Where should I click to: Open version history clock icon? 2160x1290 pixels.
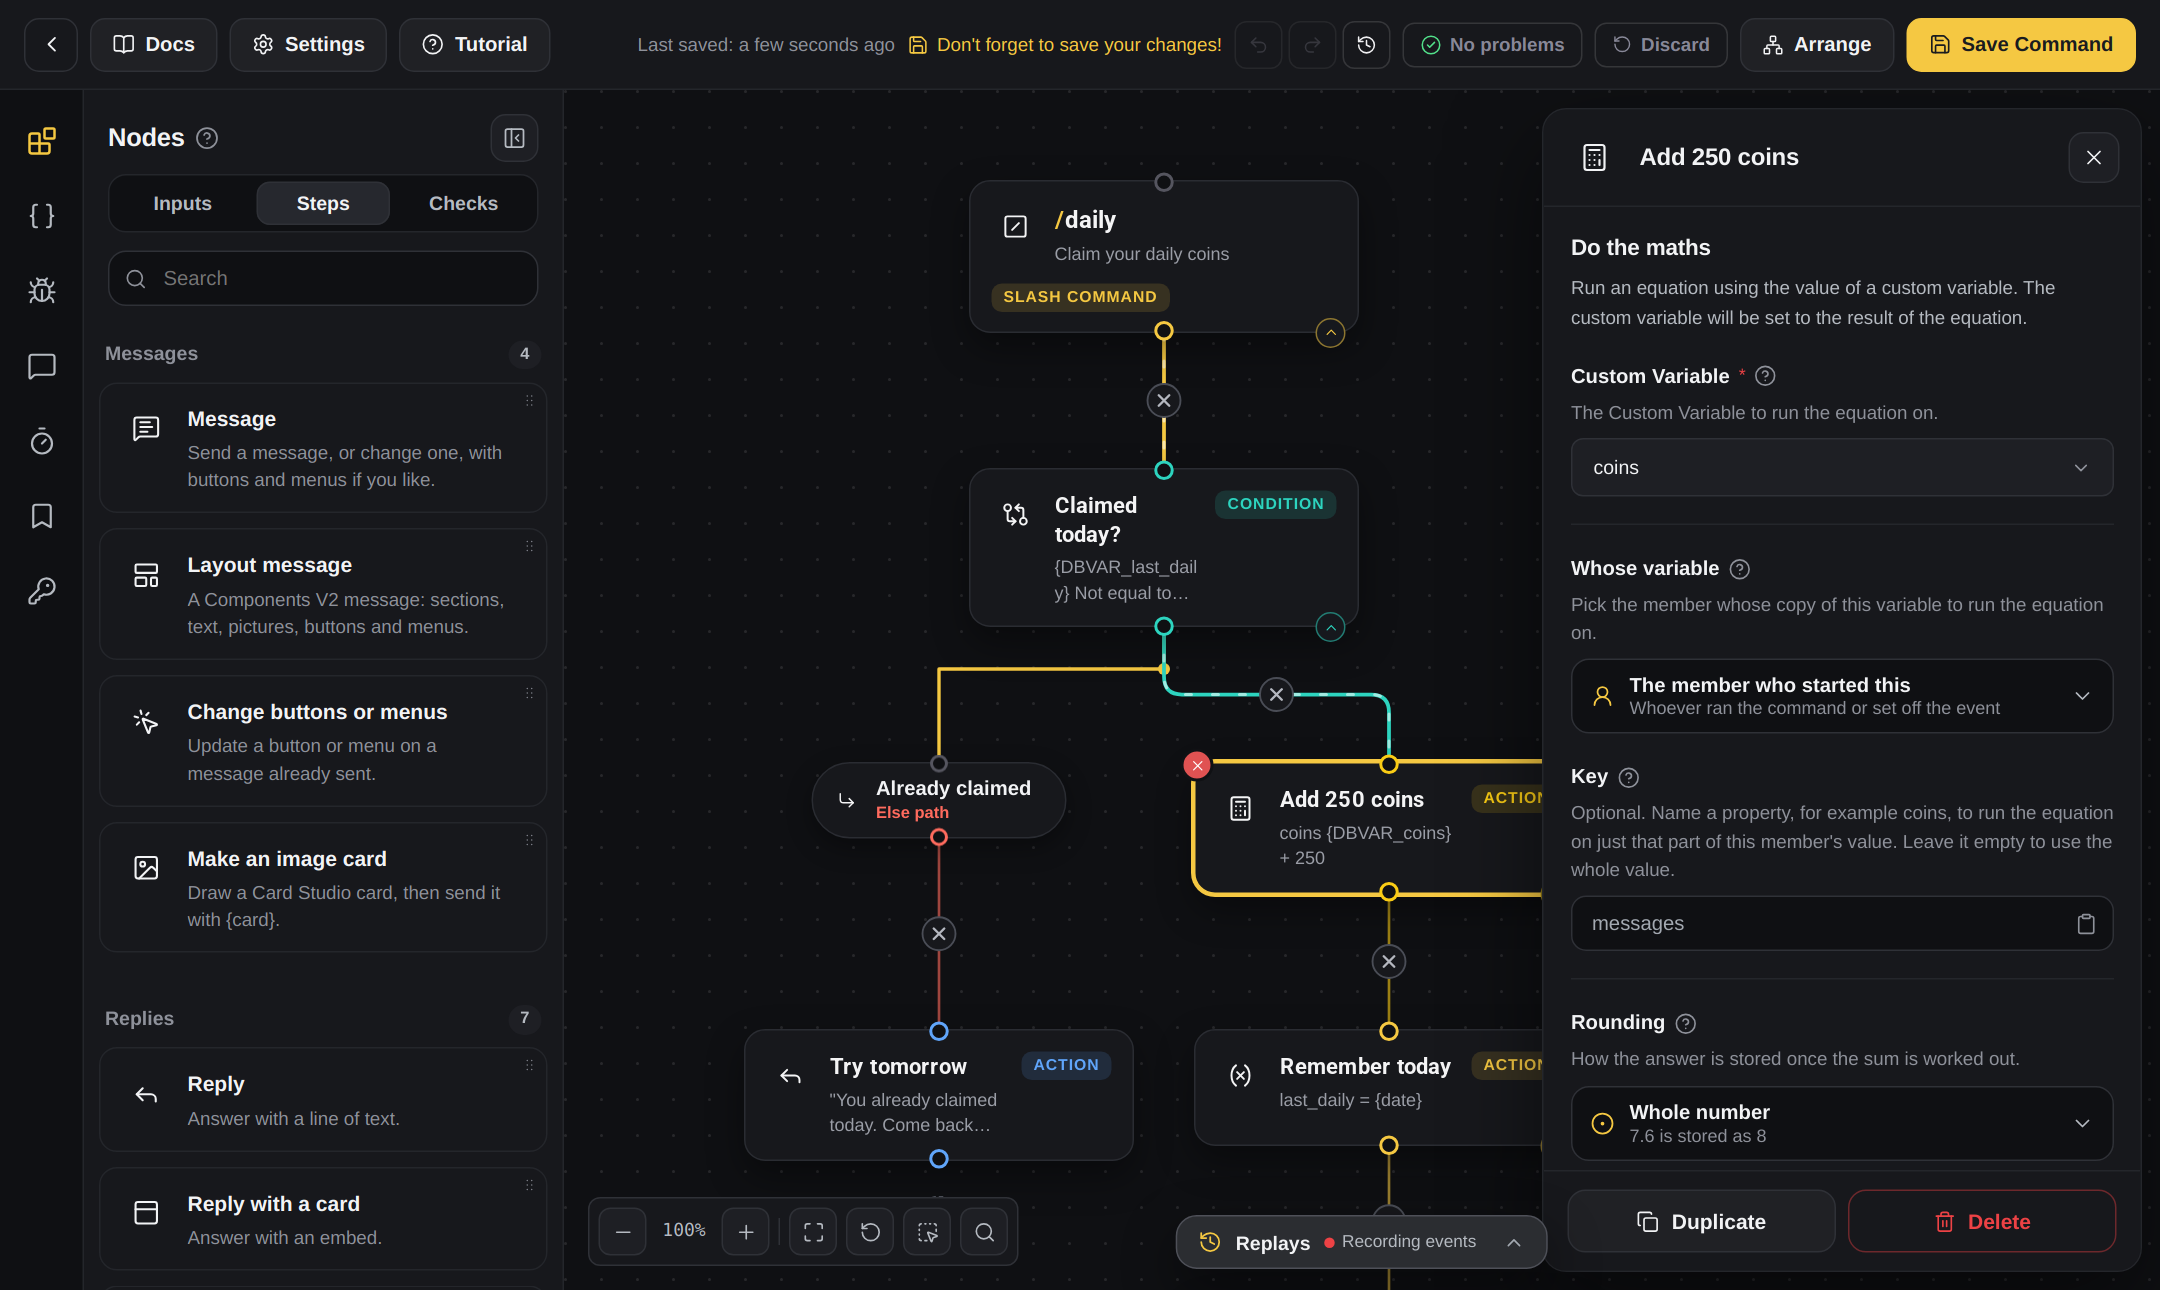coord(1366,45)
